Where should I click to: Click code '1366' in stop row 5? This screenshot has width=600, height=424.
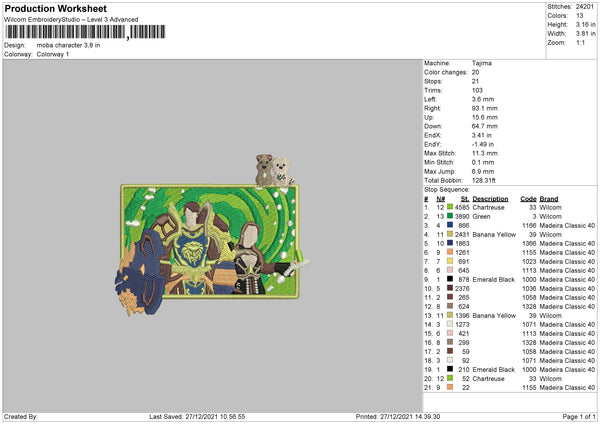529,243
